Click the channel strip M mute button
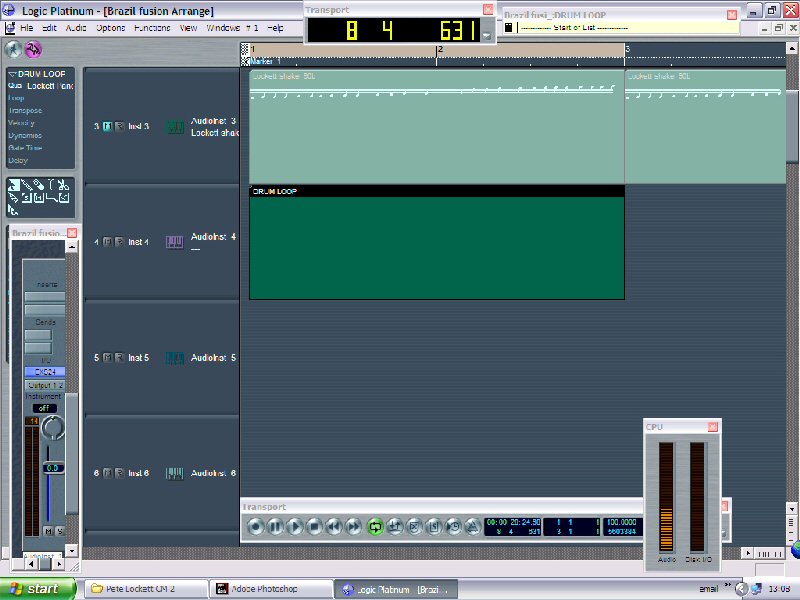 (48, 531)
